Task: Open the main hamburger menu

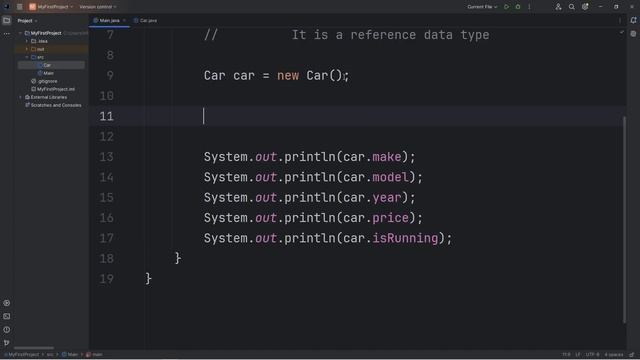Action: pos(20,7)
